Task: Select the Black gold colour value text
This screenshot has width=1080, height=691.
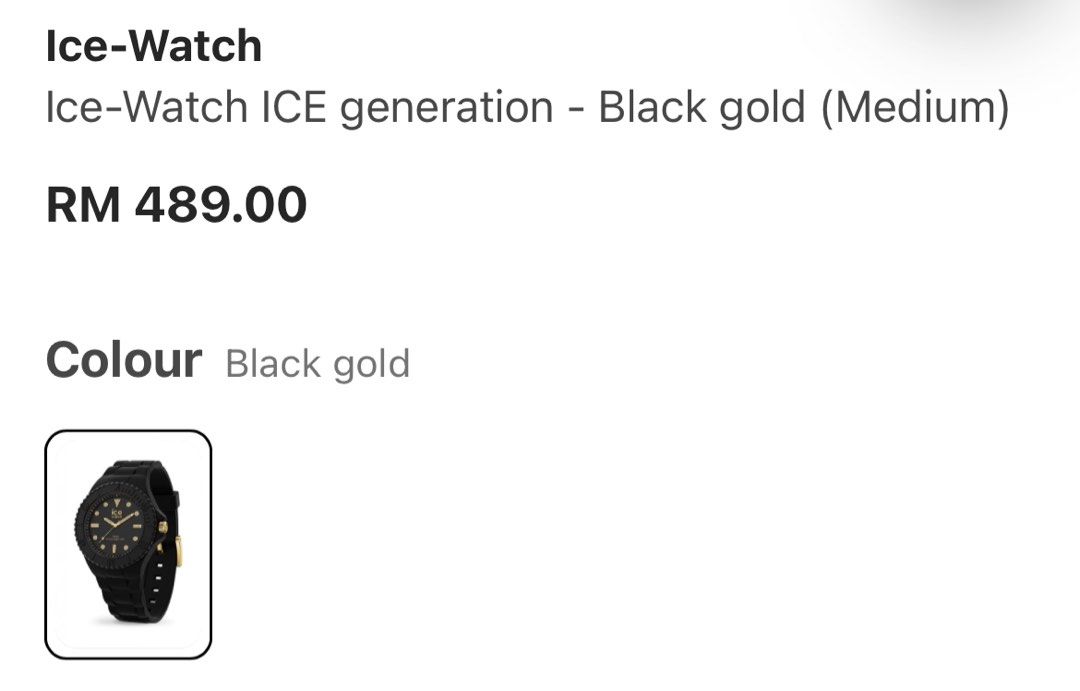Action: 318,365
